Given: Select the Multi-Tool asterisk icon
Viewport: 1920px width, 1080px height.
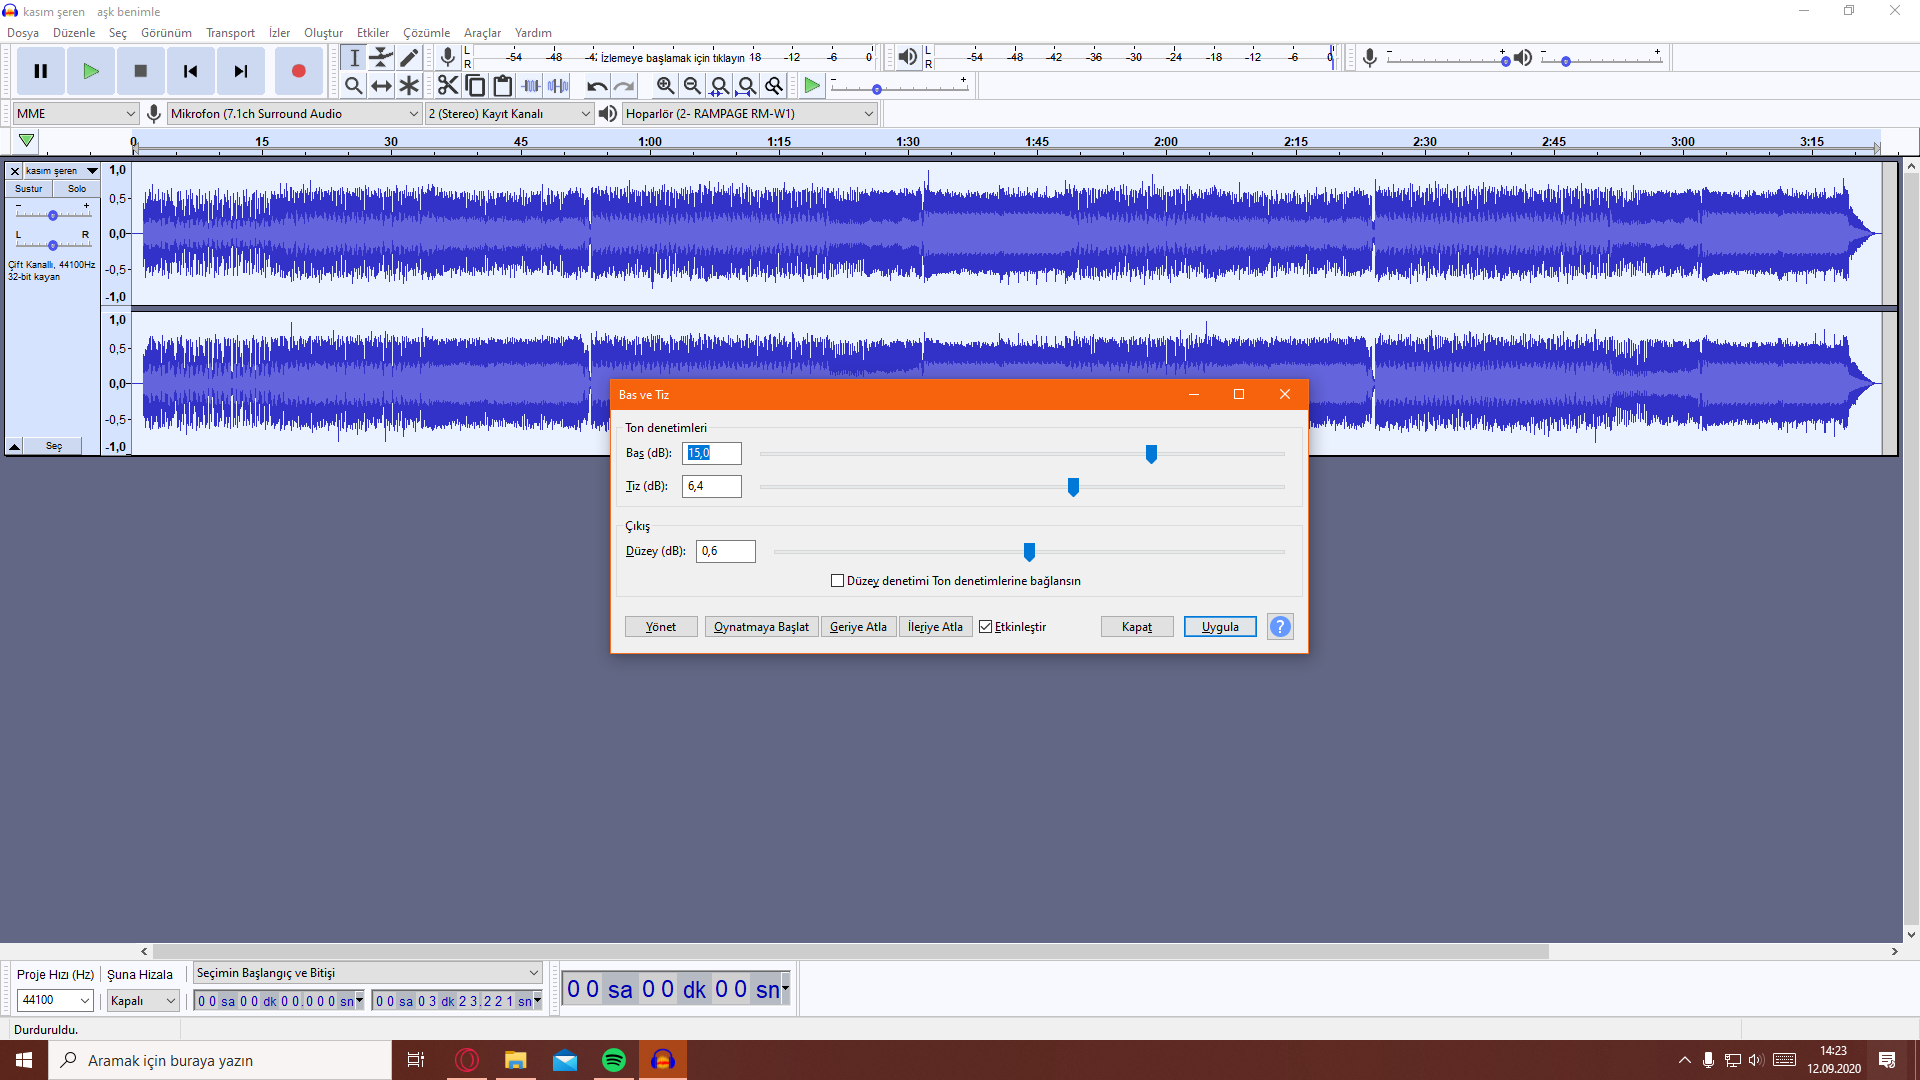Looking at the screenshot, I should (409, 86).
